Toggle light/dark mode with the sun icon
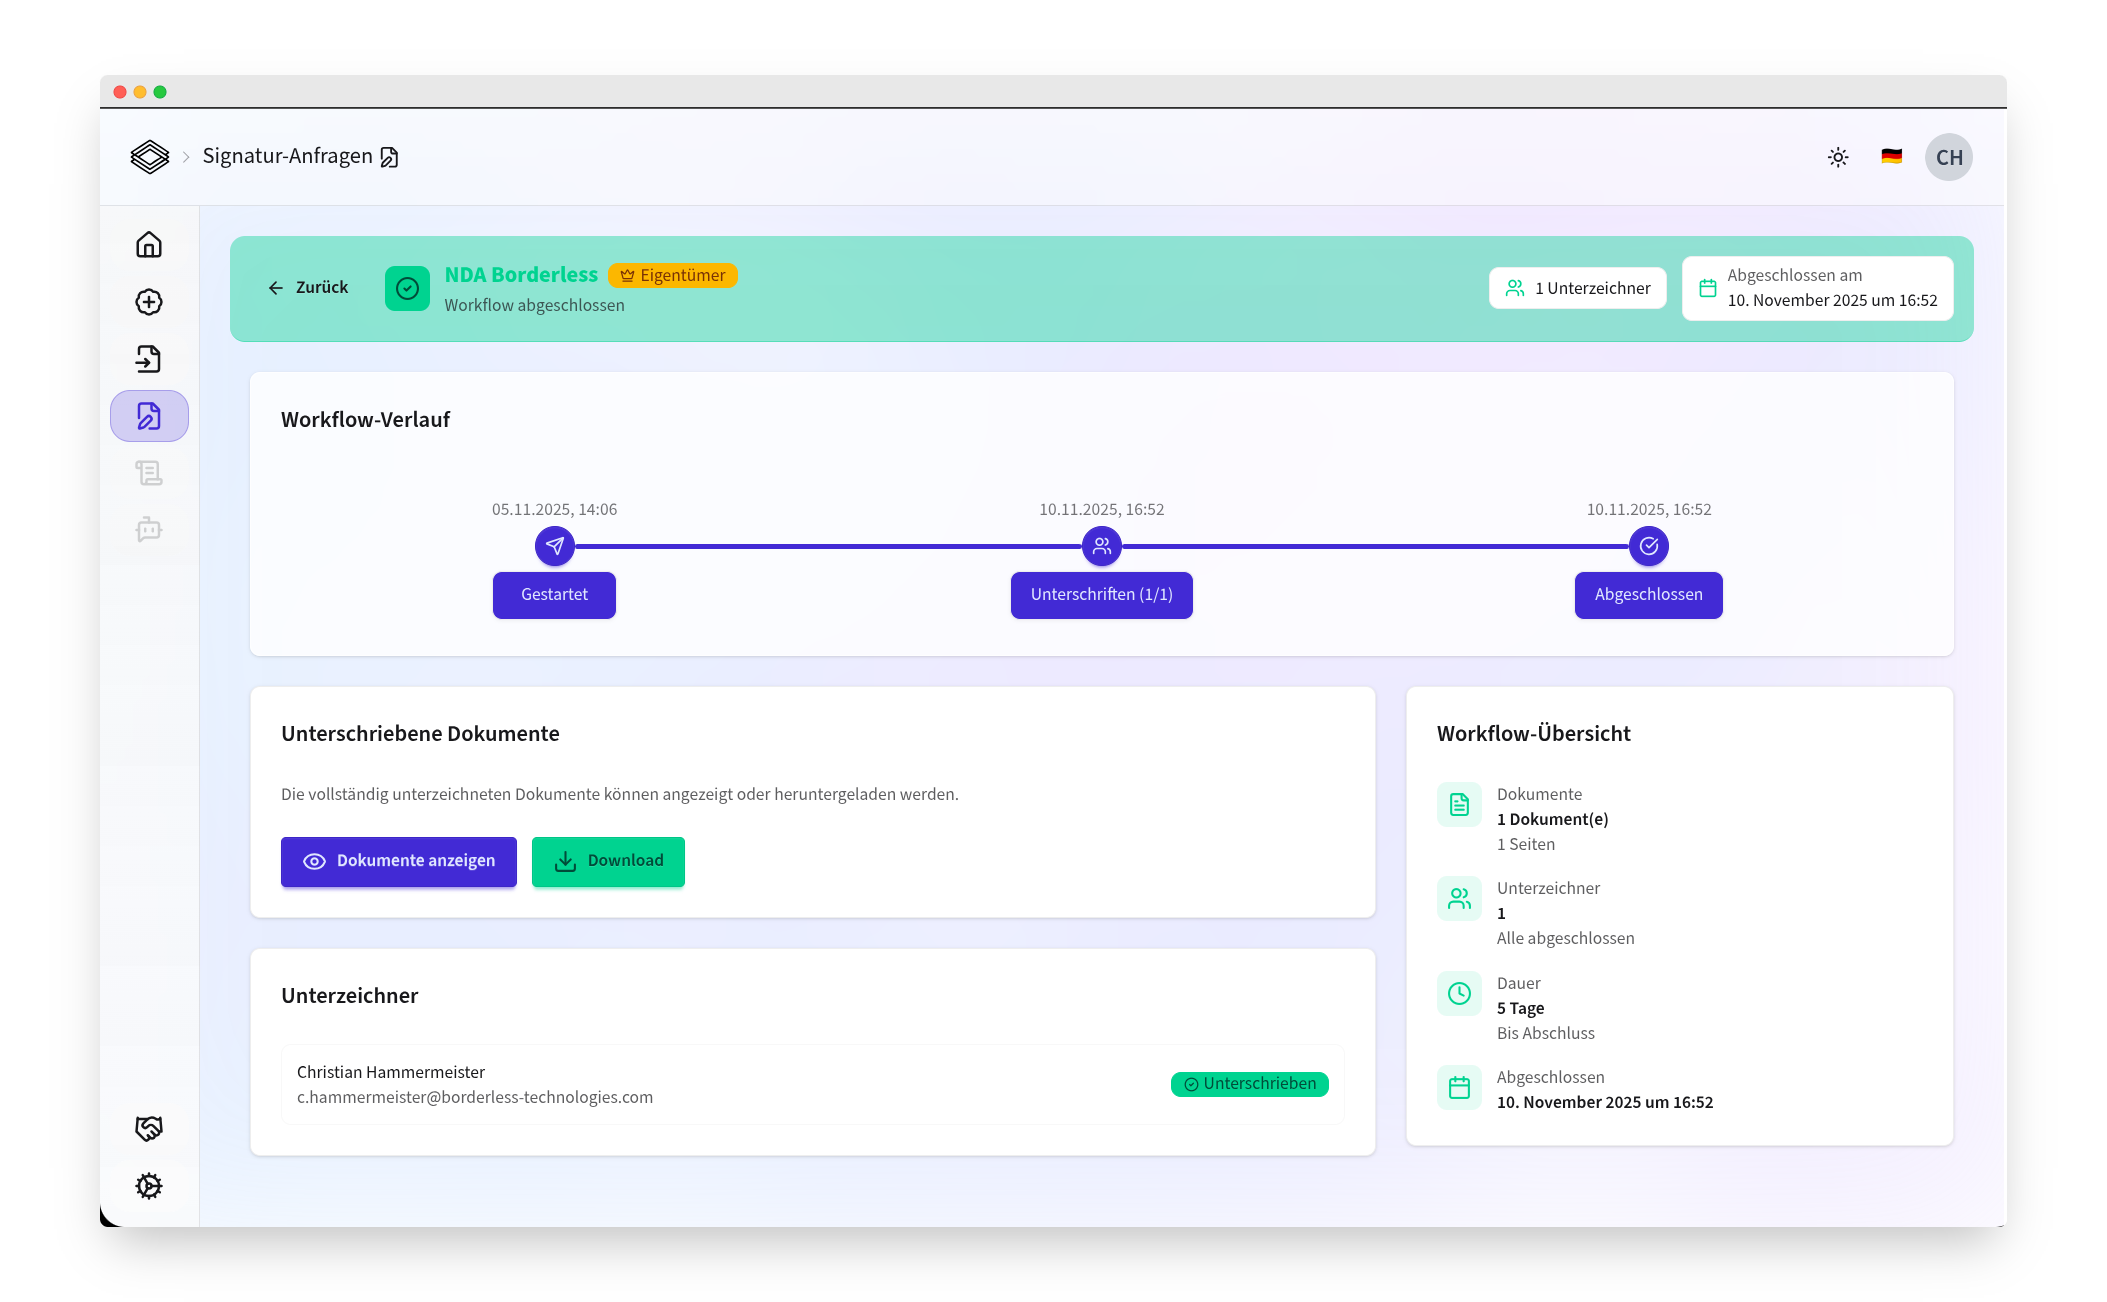Image resolution: width=2107 pixels, height=1302 pixels. coord(1838,157)
